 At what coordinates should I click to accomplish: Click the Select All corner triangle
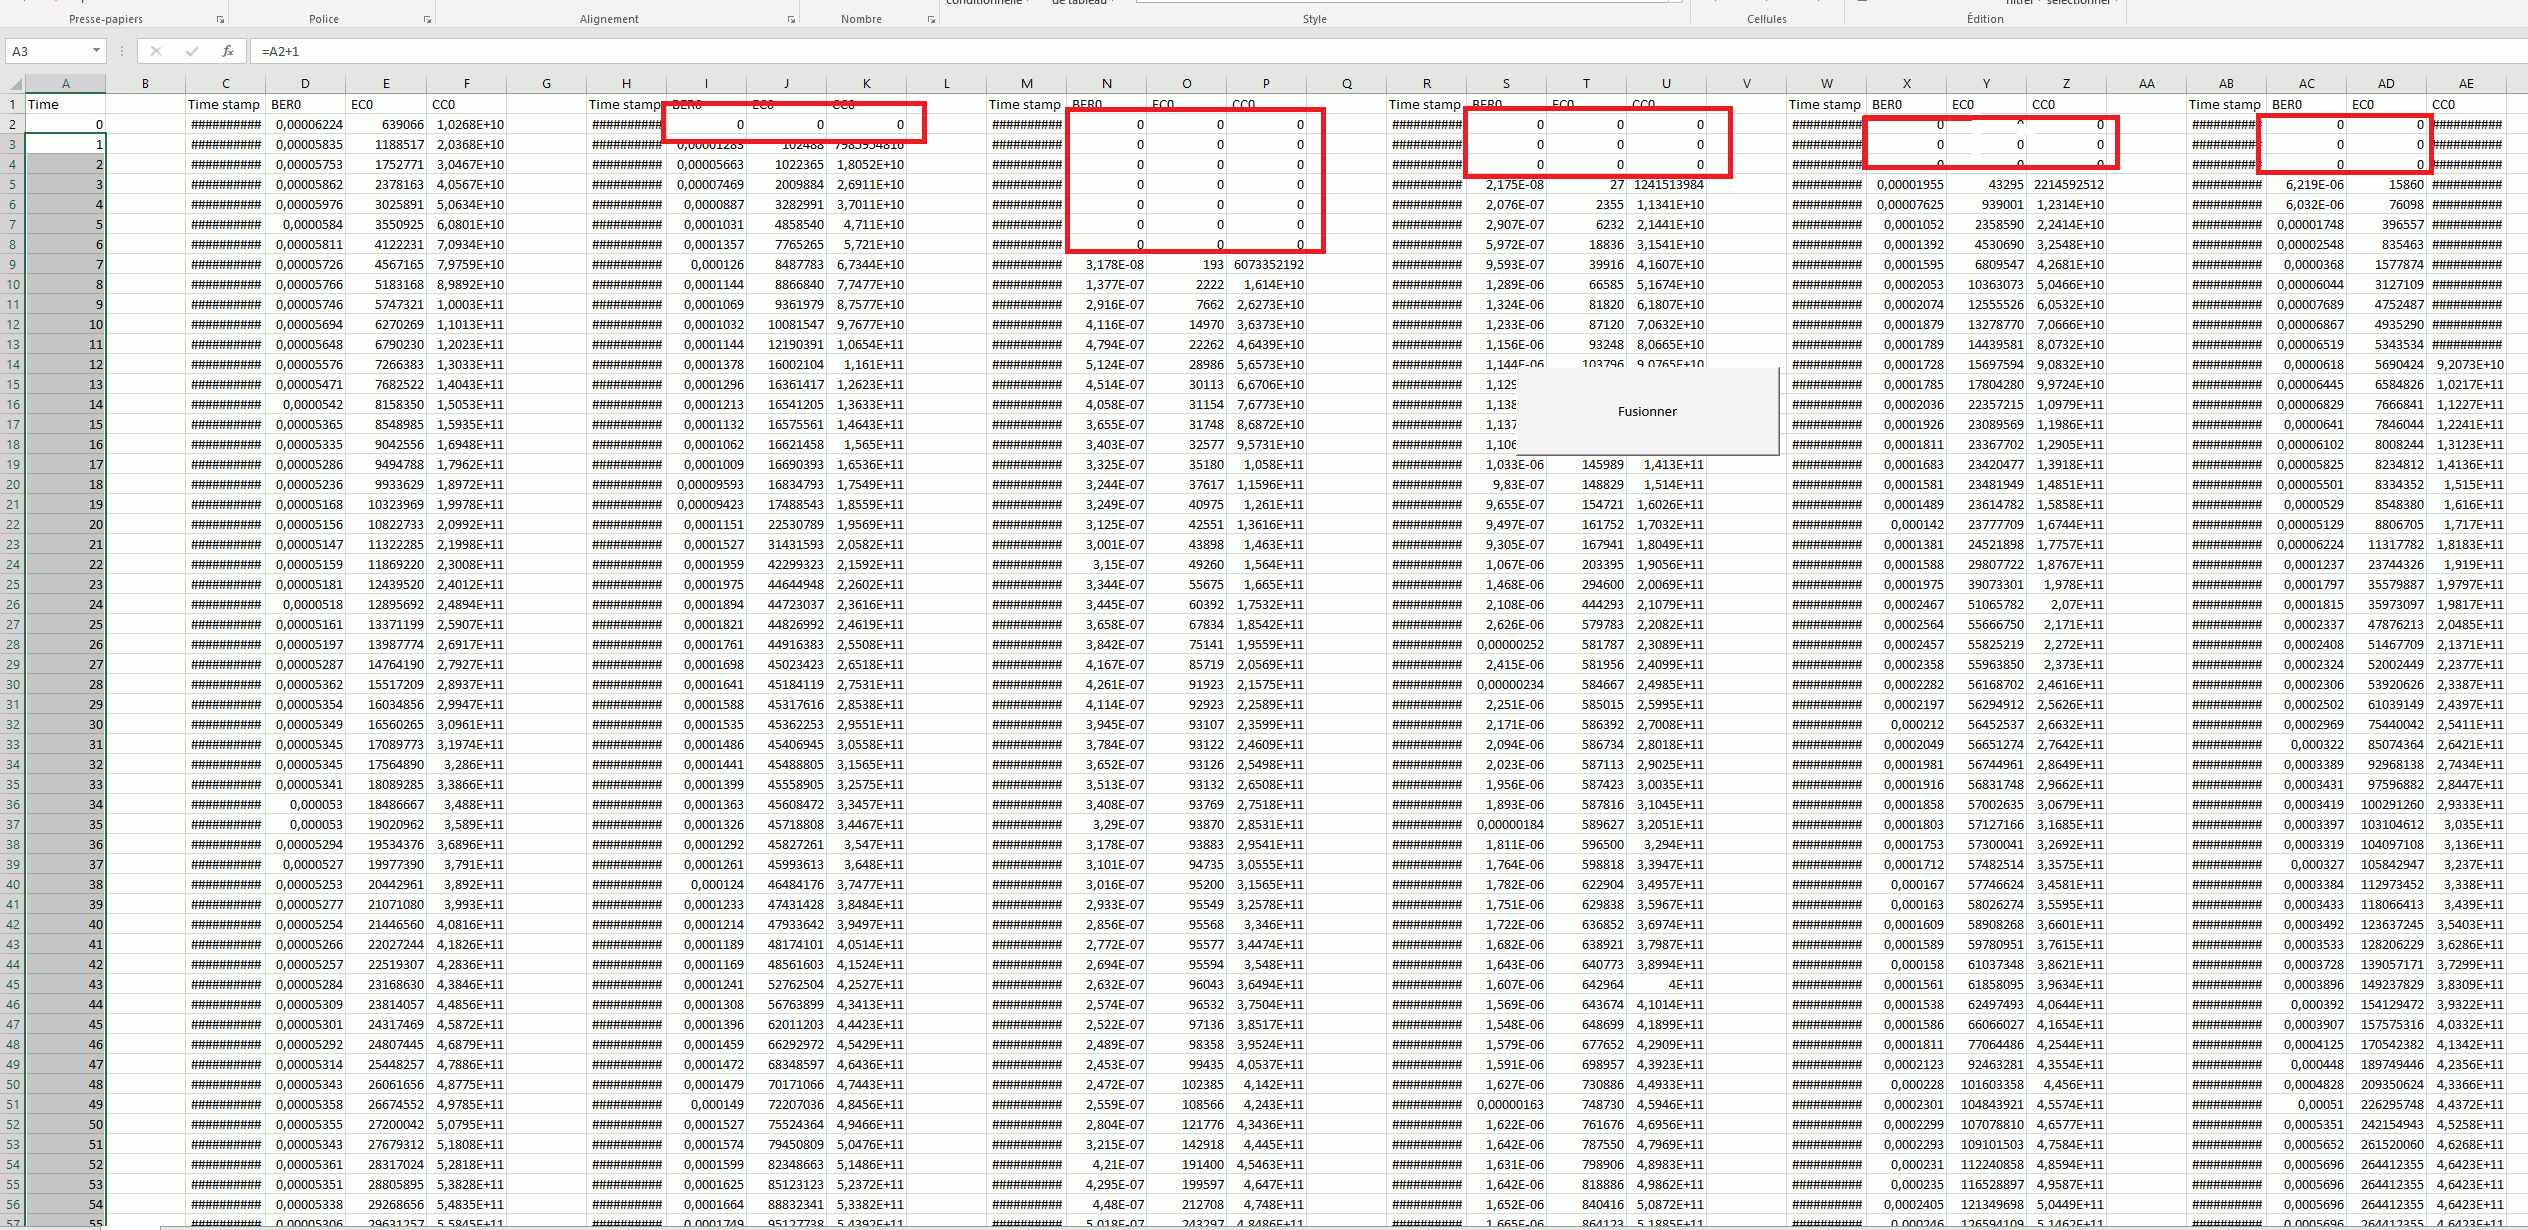pyautogui.click(x=14, y=84)
